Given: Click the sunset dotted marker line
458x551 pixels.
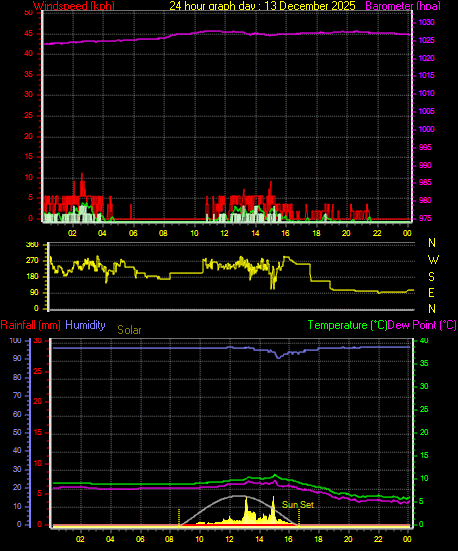Looking at the screenshot, I should (x=299, y=517).
